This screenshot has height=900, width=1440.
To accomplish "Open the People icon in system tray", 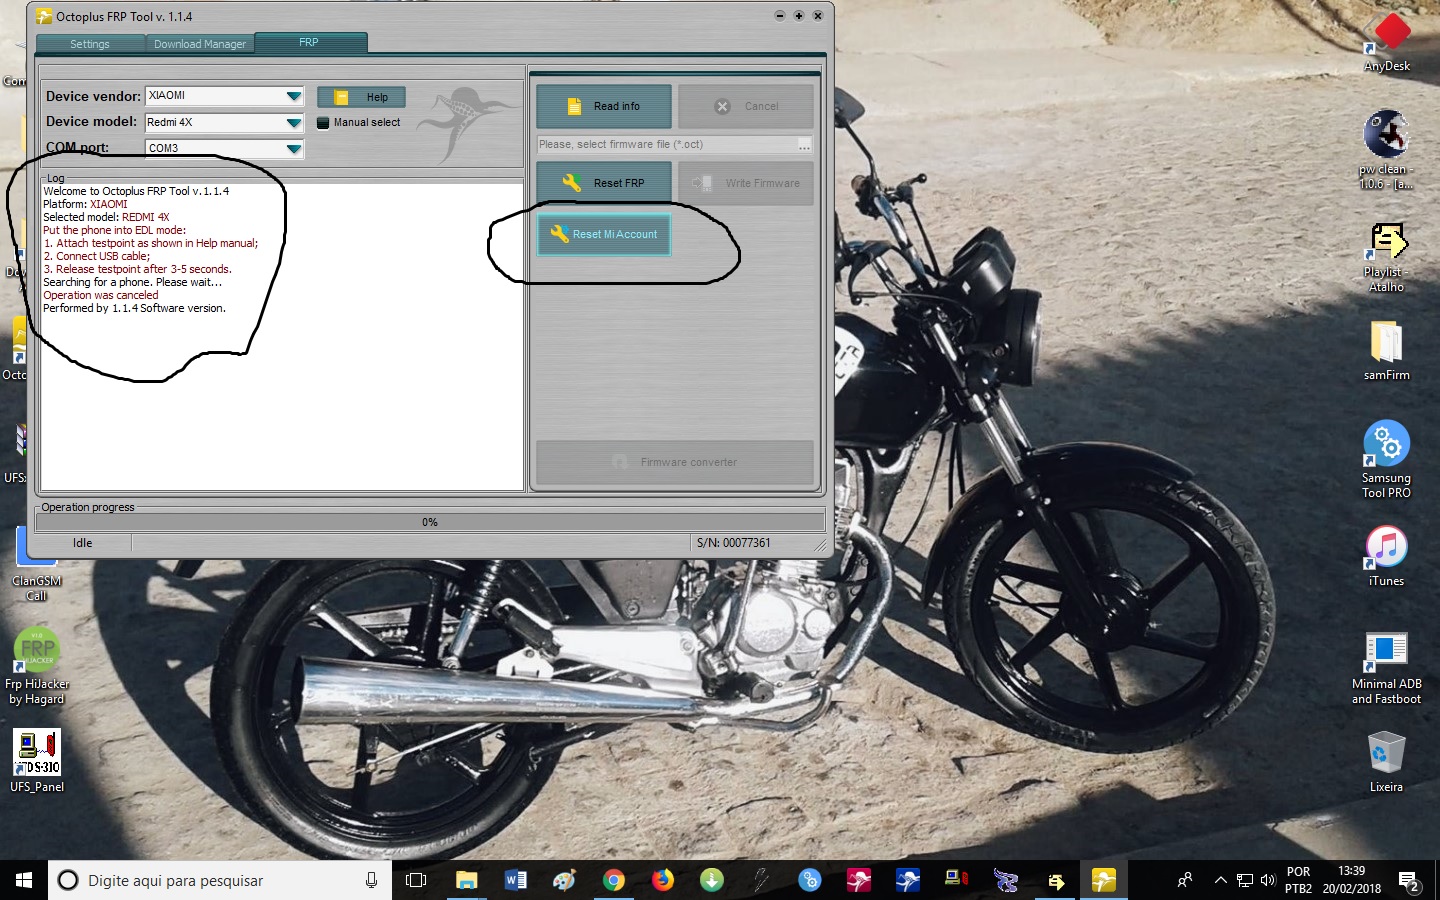I will 1185,880.
